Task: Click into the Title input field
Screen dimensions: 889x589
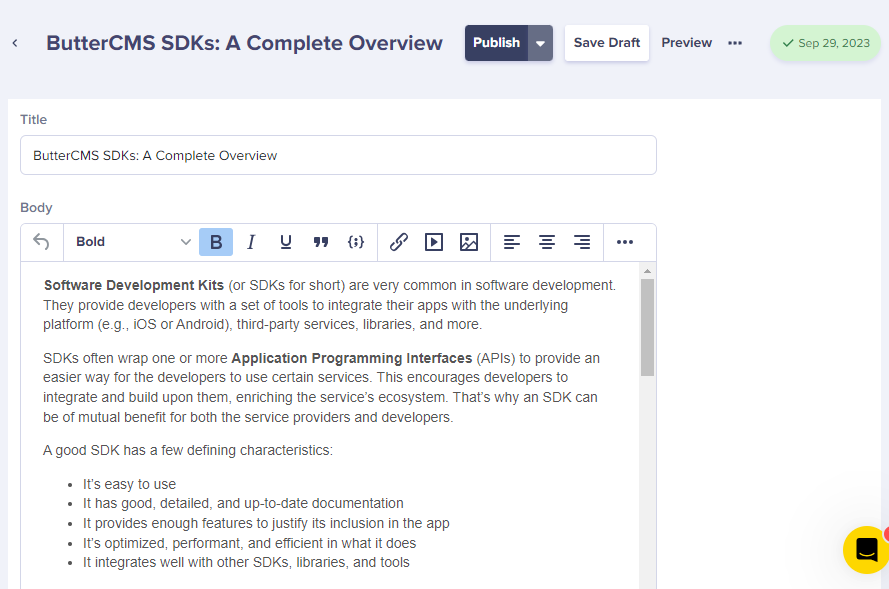Action: (338, 155)
